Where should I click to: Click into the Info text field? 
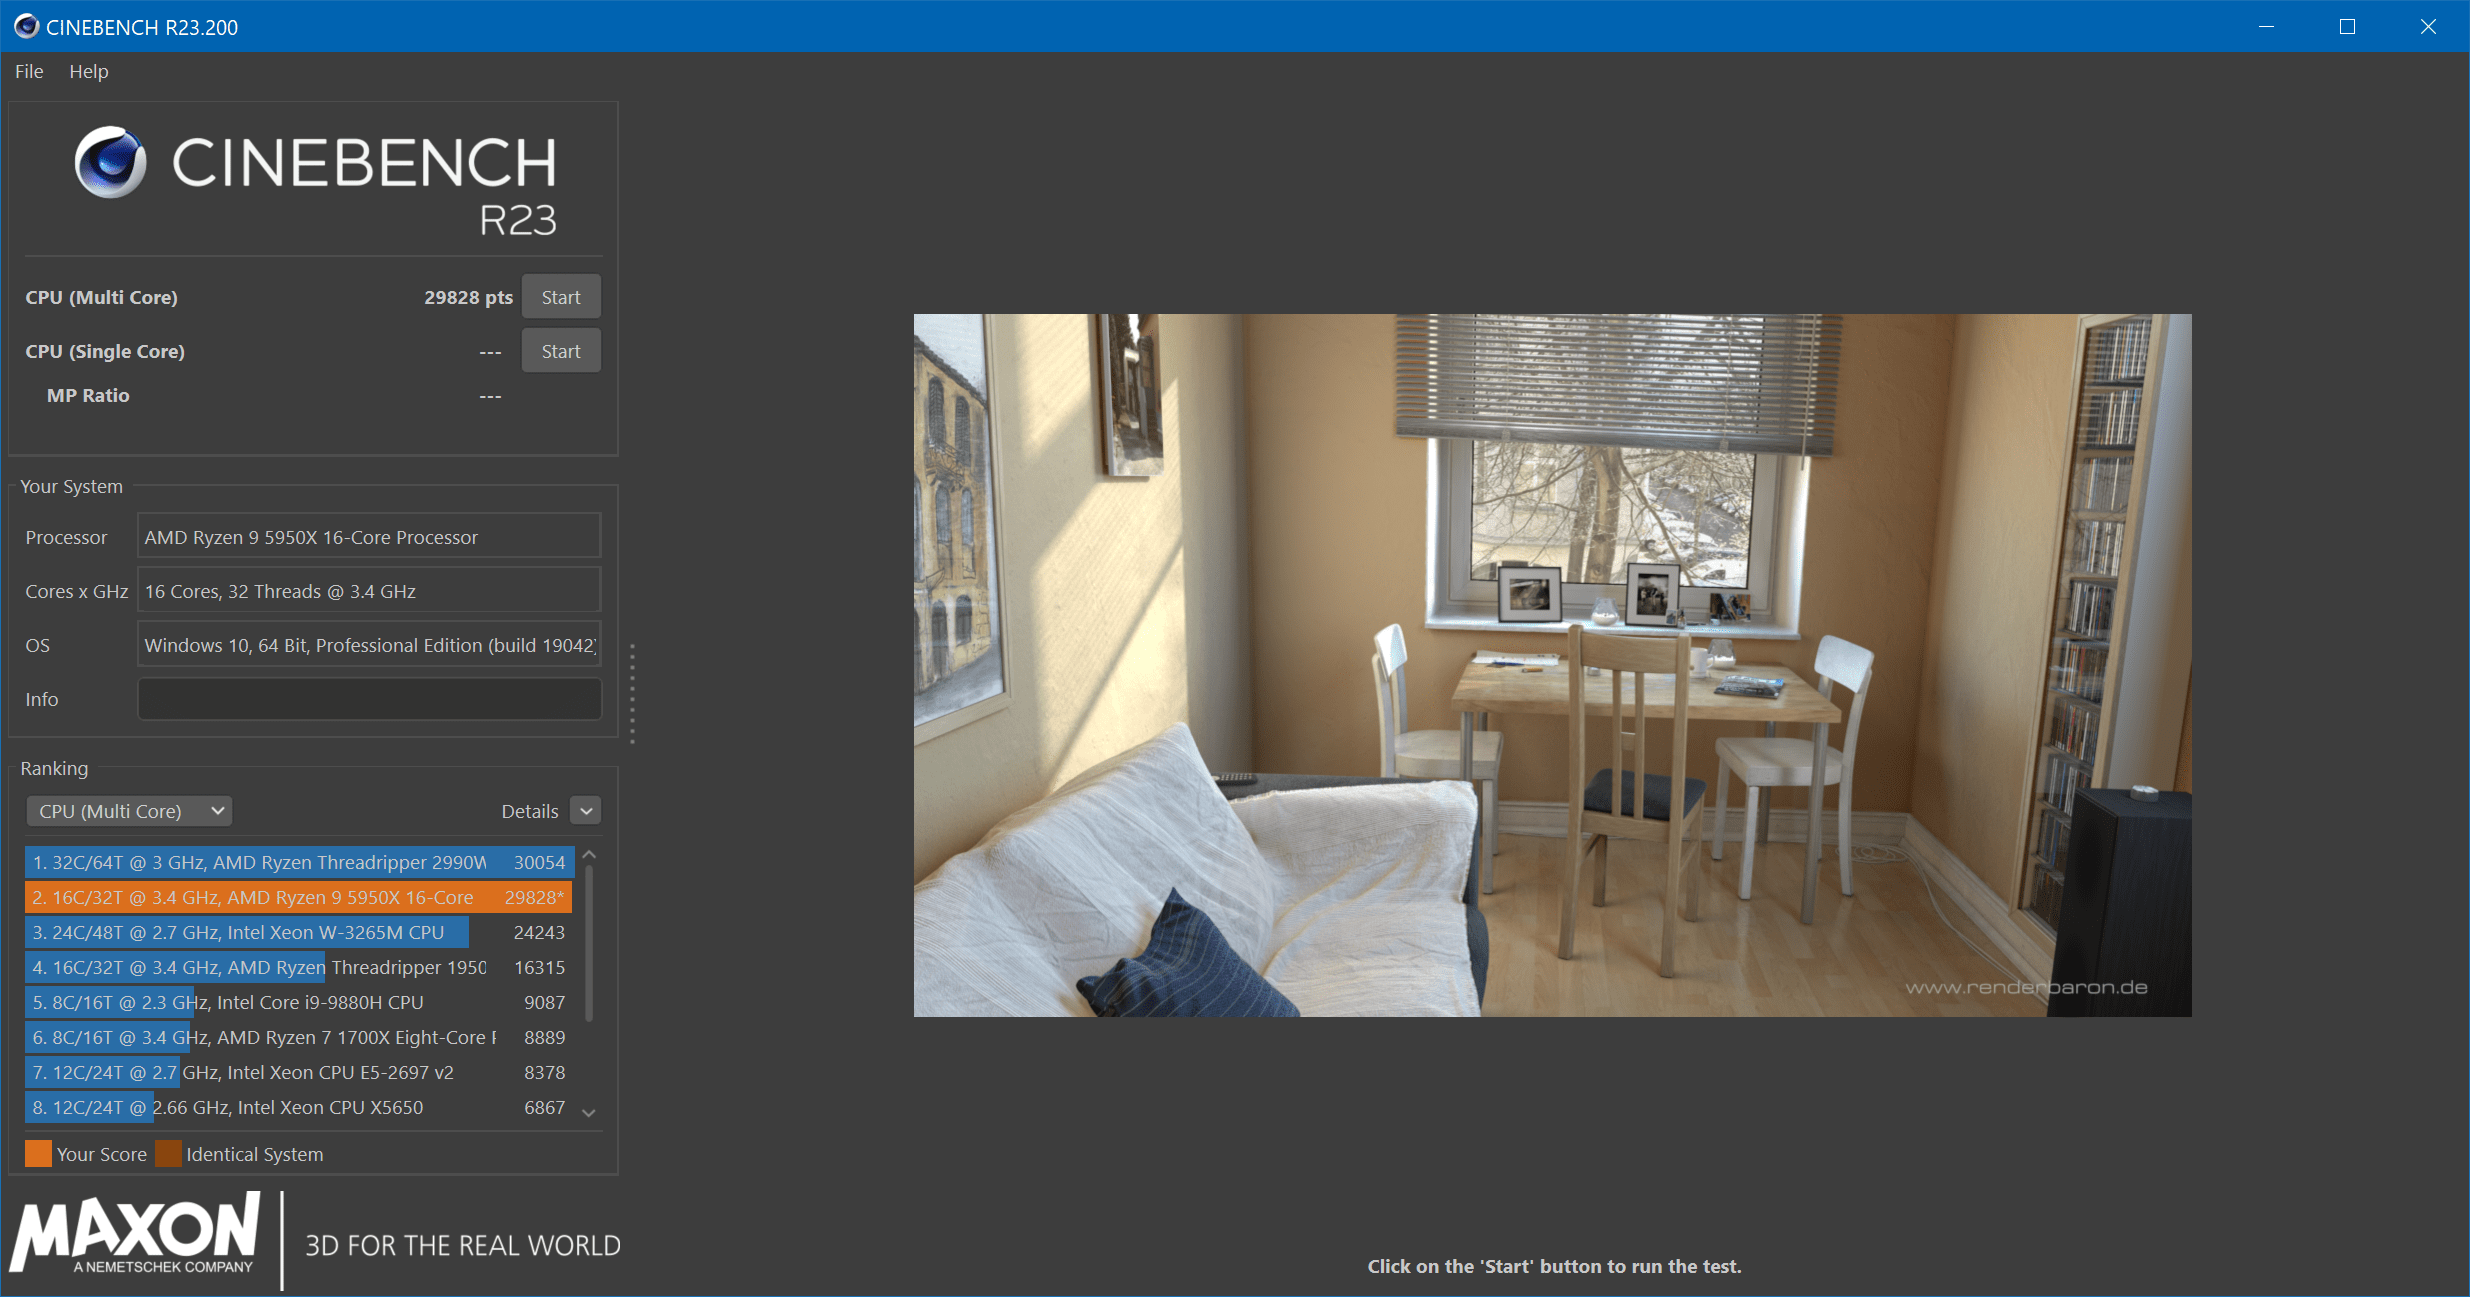[x=369, y=699]
